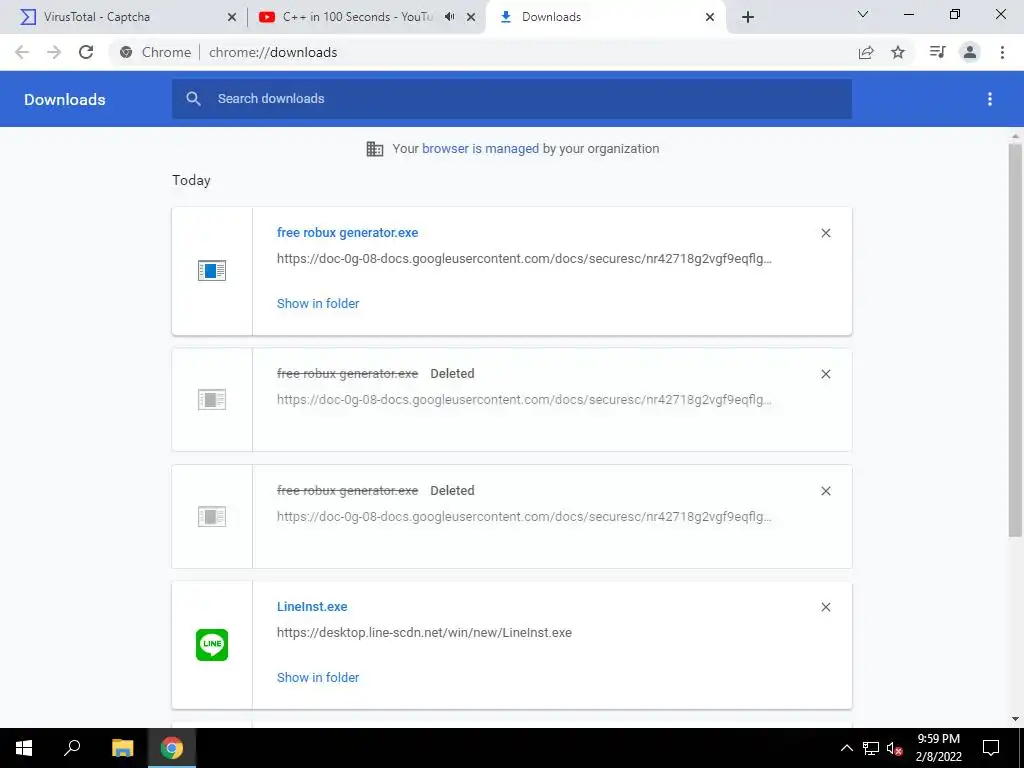Open a new tab with the plus button
Image resolution: width=1024 pixels, height=768 pixels.
click(x=748, y=17)
